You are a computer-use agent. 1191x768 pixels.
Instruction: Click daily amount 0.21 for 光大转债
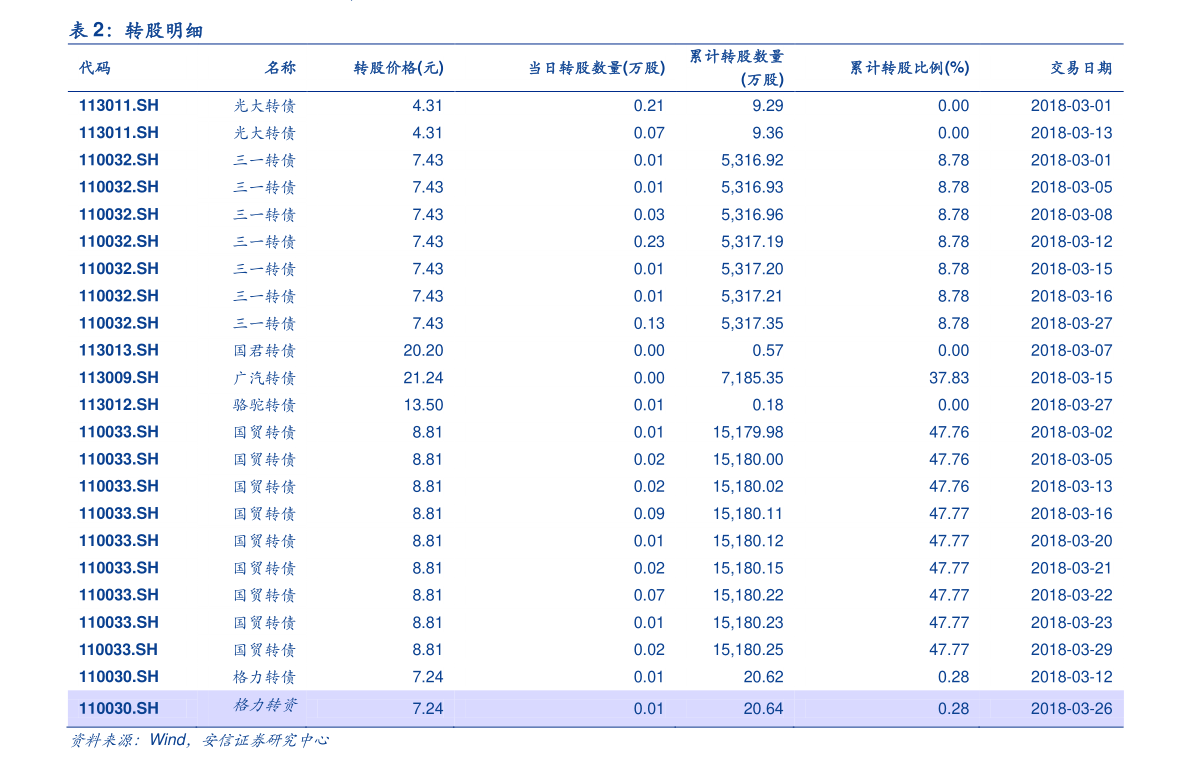point(649,106)
